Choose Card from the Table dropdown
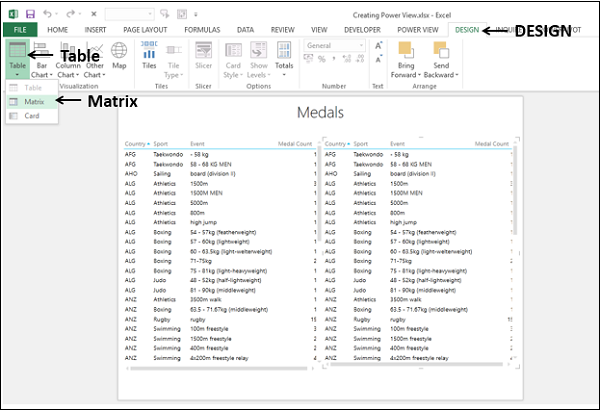The image size is (600, 411). coord(32,115)
